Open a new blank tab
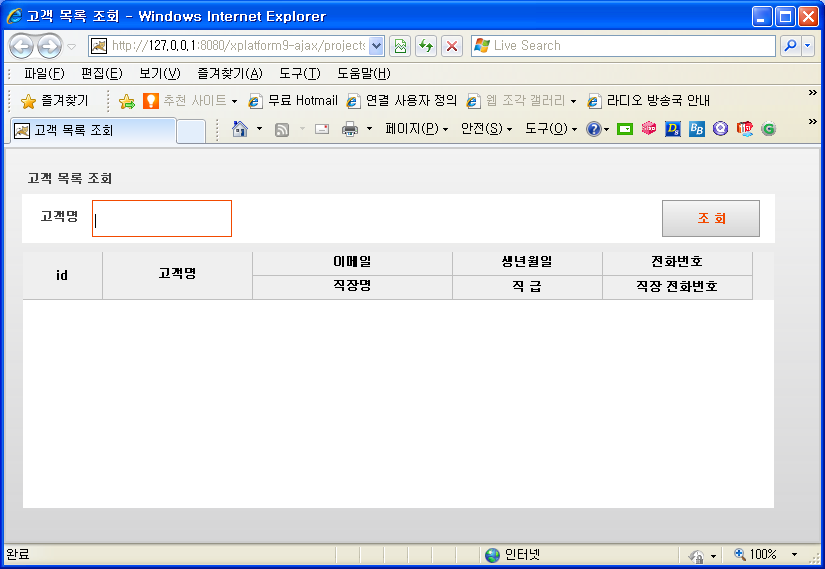Viewport: 825px width, 569px height. pos(191,132)
